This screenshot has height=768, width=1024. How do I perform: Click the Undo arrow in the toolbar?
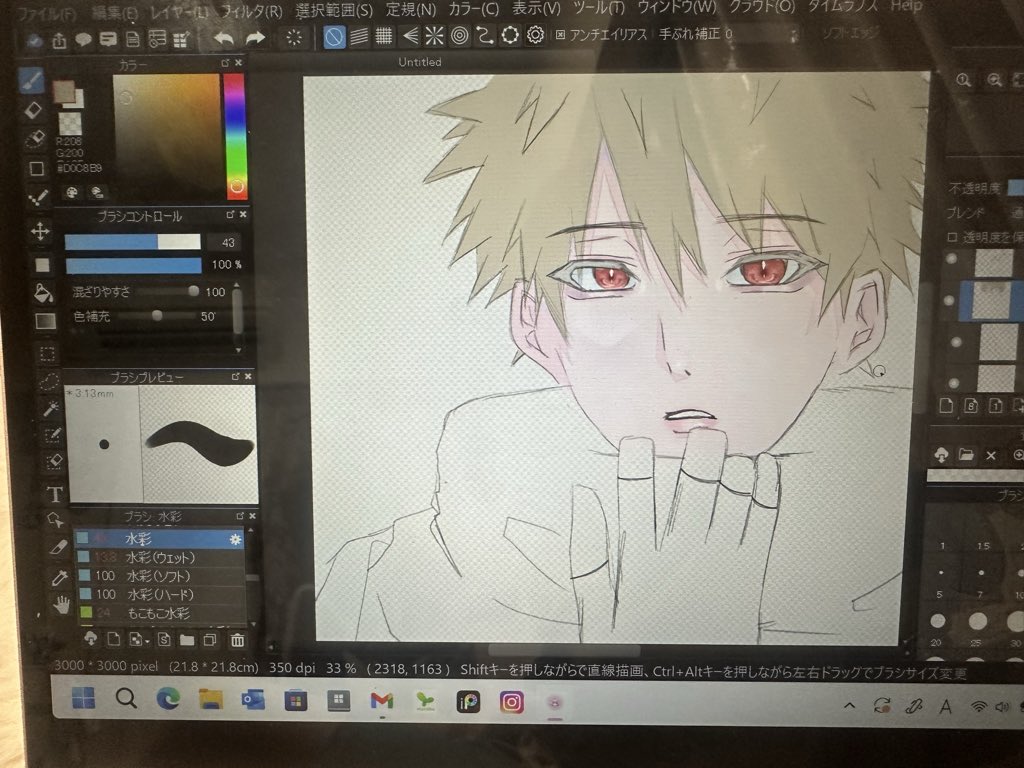click(x=224, y=39)
